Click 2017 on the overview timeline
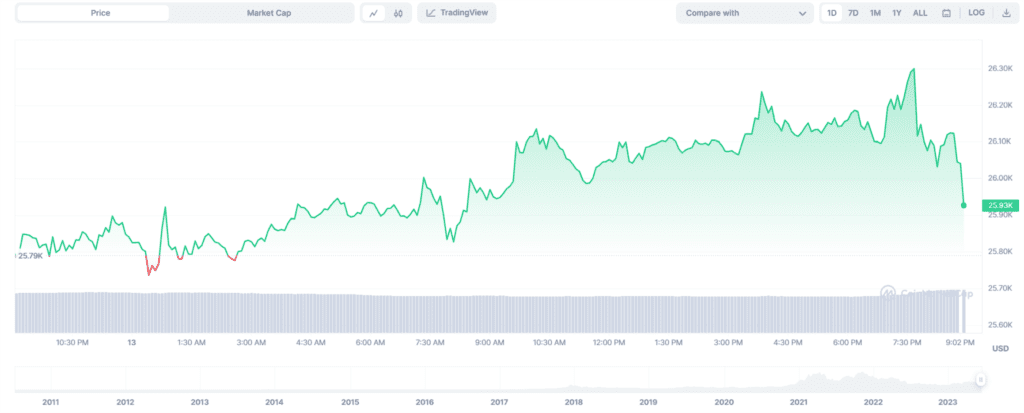The image size is (1024, 413). [500, 402]
